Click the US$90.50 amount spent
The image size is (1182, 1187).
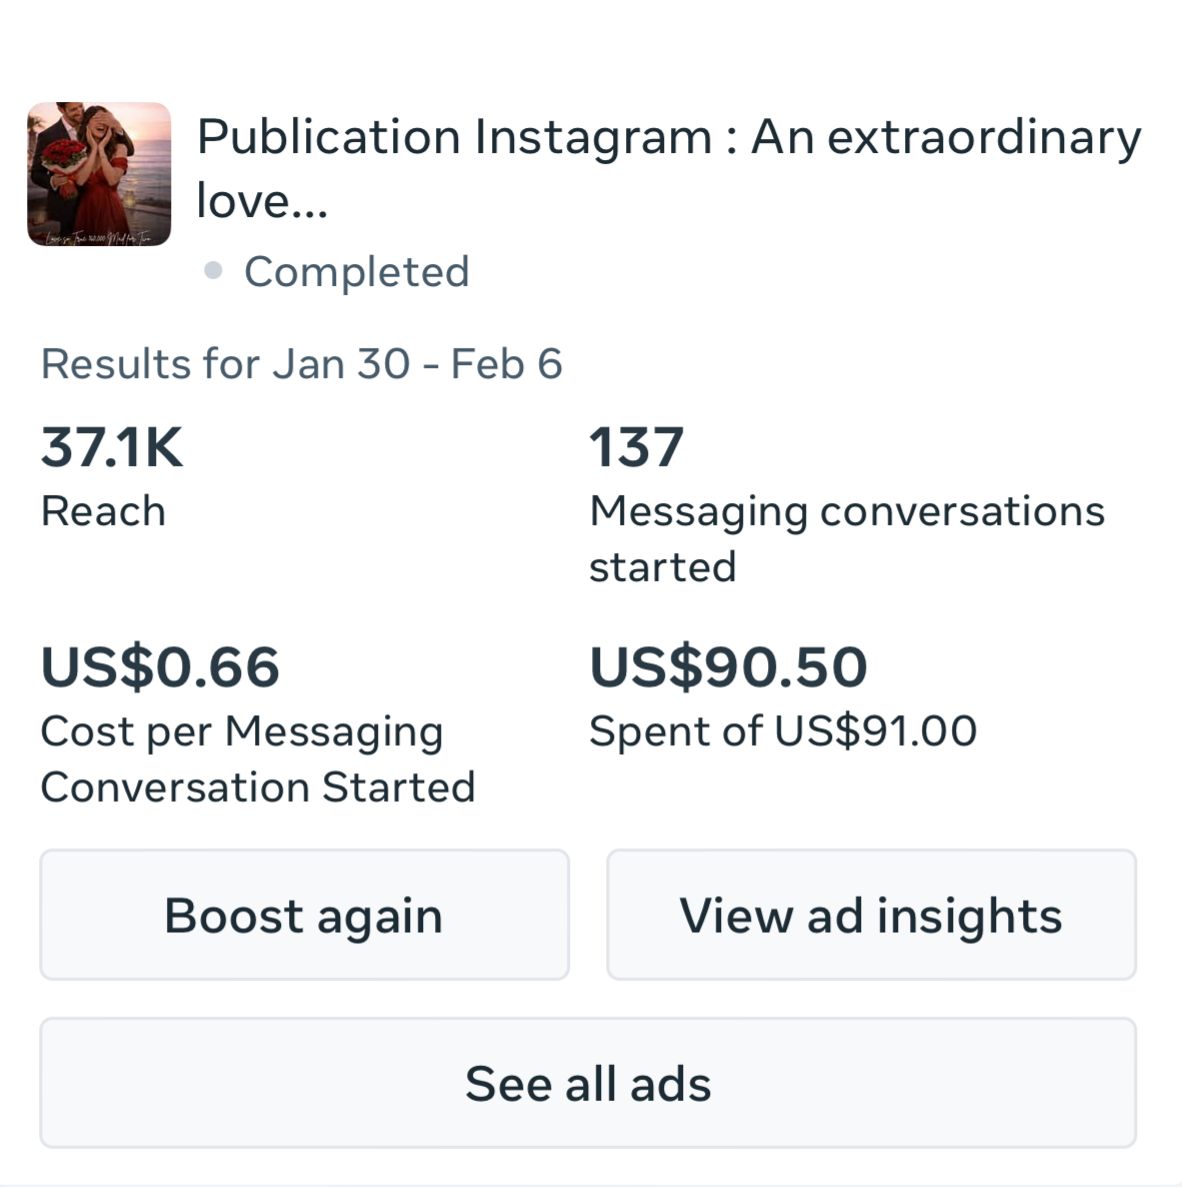tap(728, 667)
